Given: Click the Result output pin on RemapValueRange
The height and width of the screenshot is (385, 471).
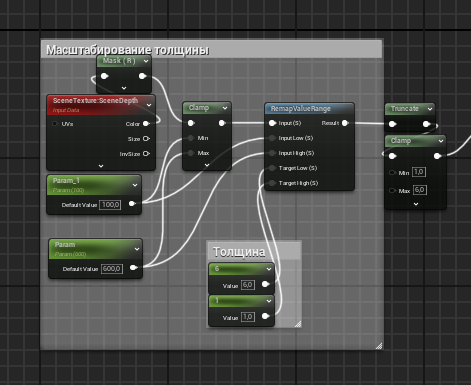Looking at the screenshot, I should click(x=345, y=123).
